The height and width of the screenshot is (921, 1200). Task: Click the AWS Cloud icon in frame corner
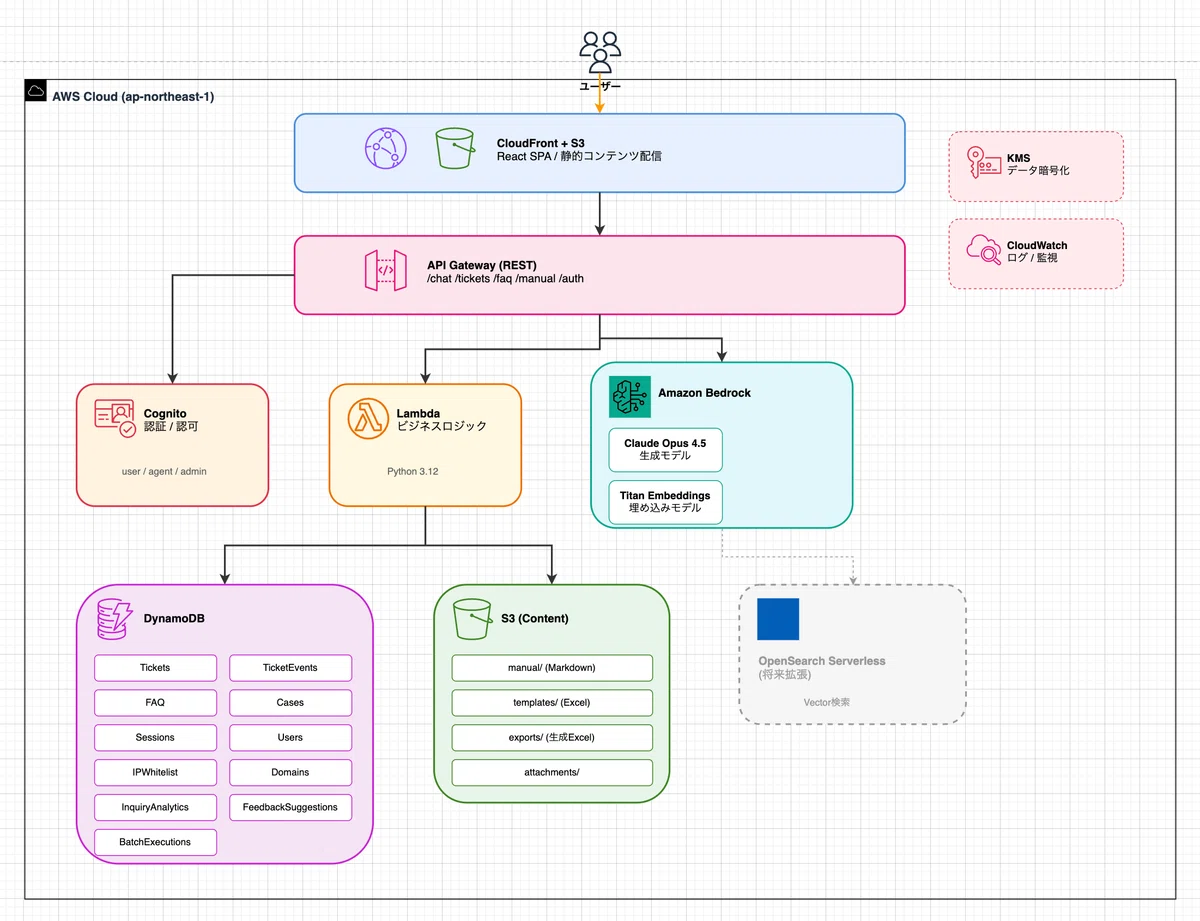pyautogui.click(x=36, y=90)
